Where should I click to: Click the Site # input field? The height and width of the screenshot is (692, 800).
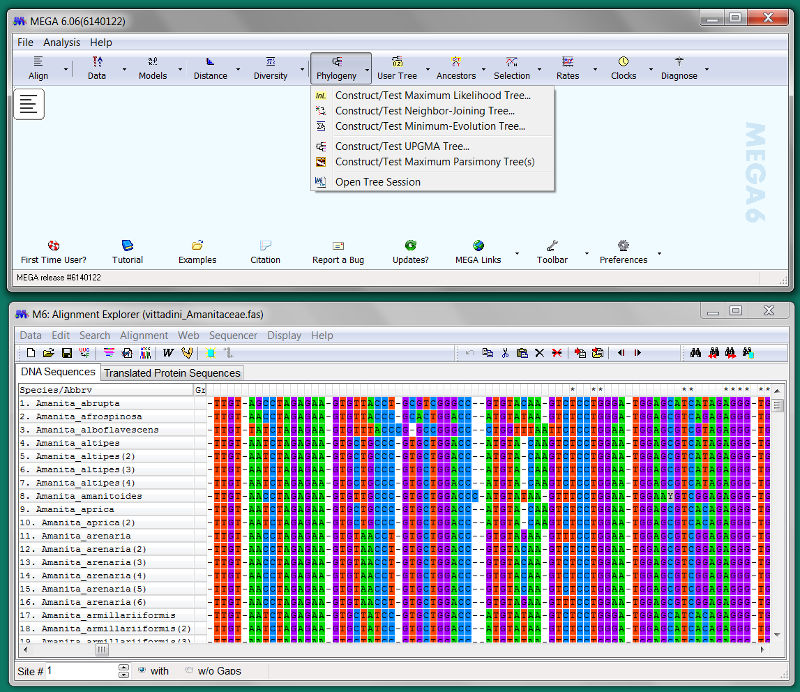pyautogui.click(x=82, y=671)
